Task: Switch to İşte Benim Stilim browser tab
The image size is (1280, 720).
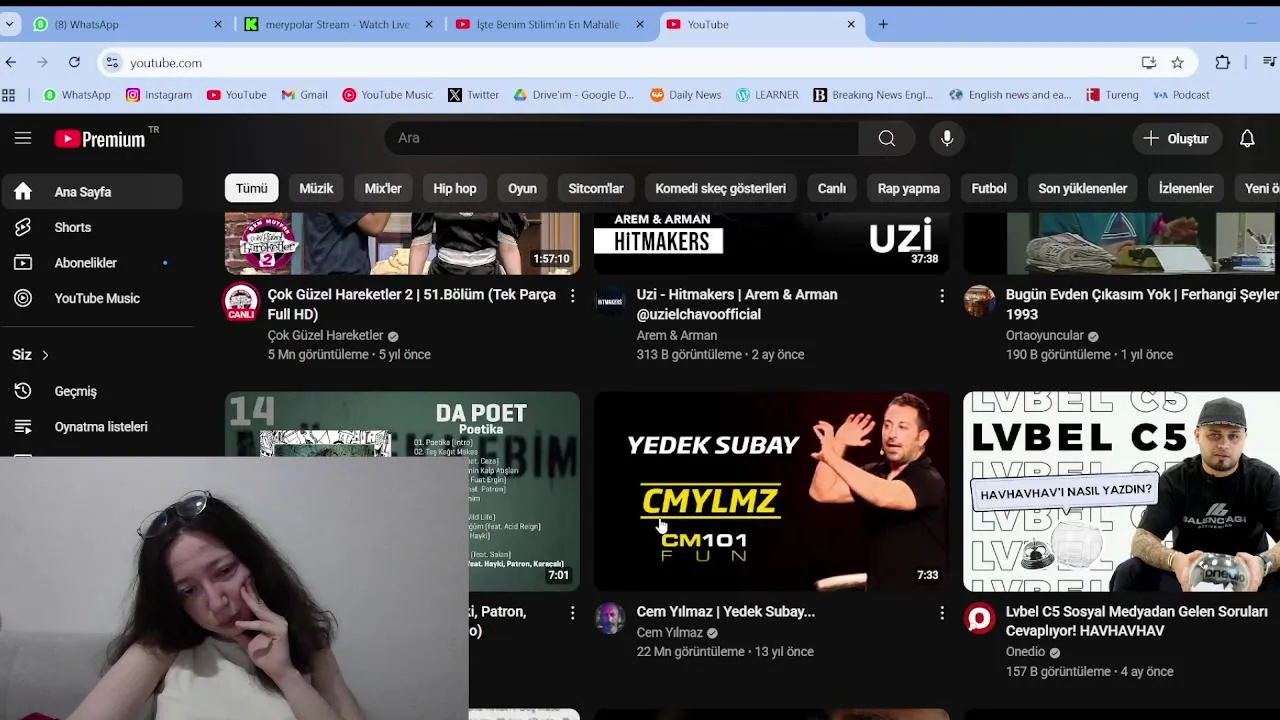Action: [x=548, y=24]
